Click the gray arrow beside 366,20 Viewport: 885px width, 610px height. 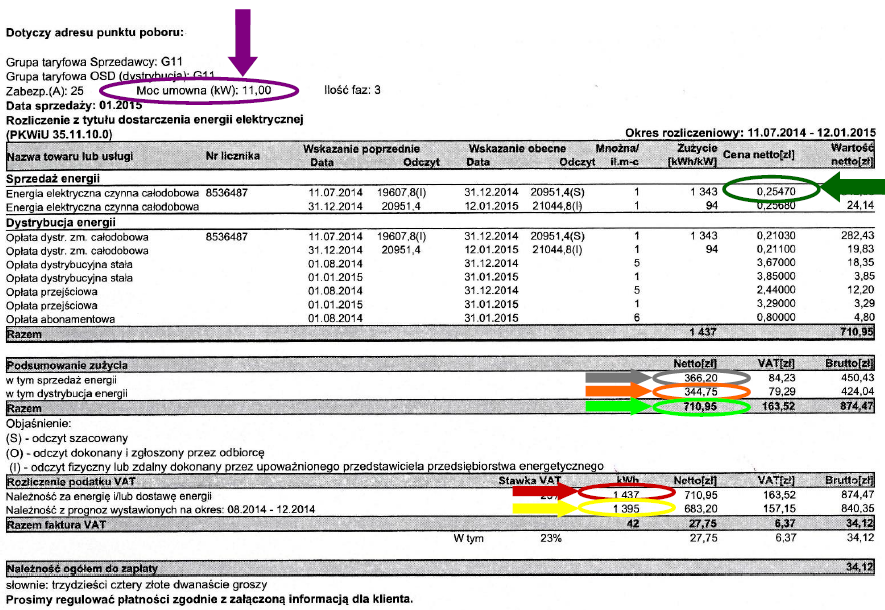619,378
